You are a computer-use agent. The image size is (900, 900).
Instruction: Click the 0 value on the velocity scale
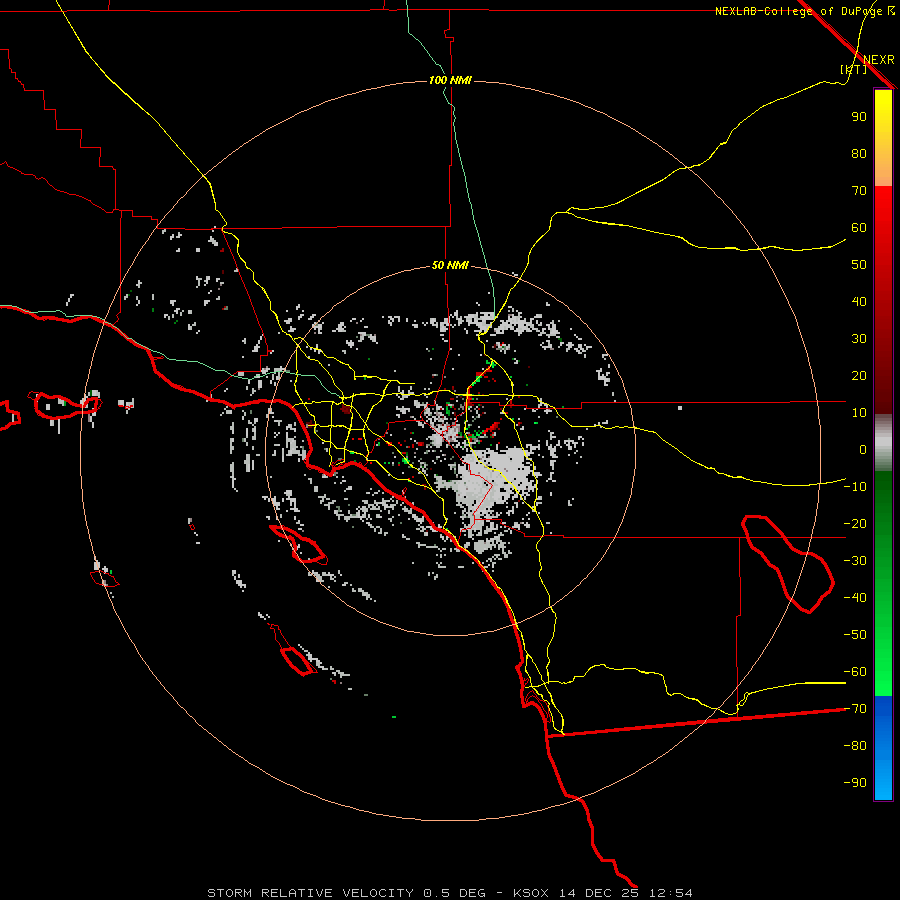[x=863, y=449]
